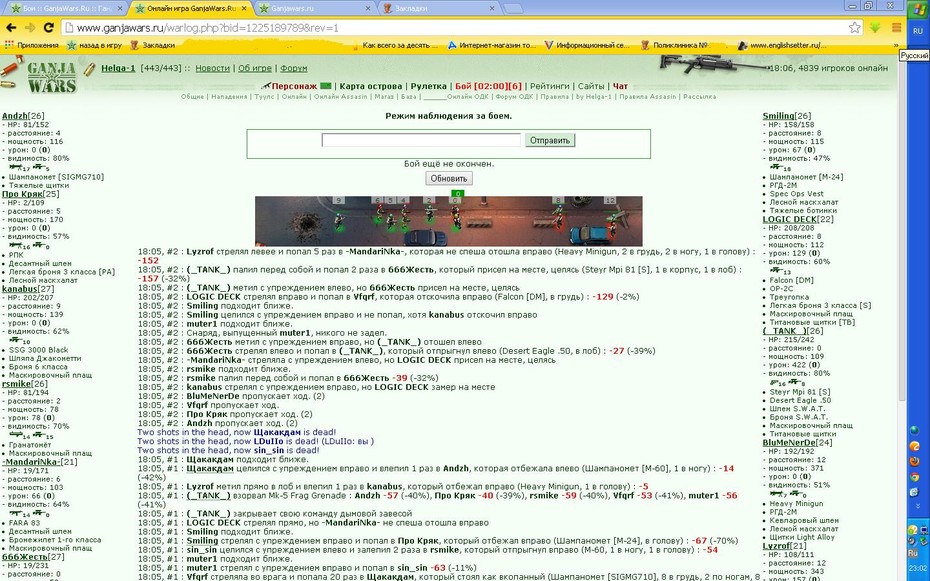Open the Рейтинги menu item
This screenshot has height=581, width=930.
pyautogui.click(x=550, y=86)
